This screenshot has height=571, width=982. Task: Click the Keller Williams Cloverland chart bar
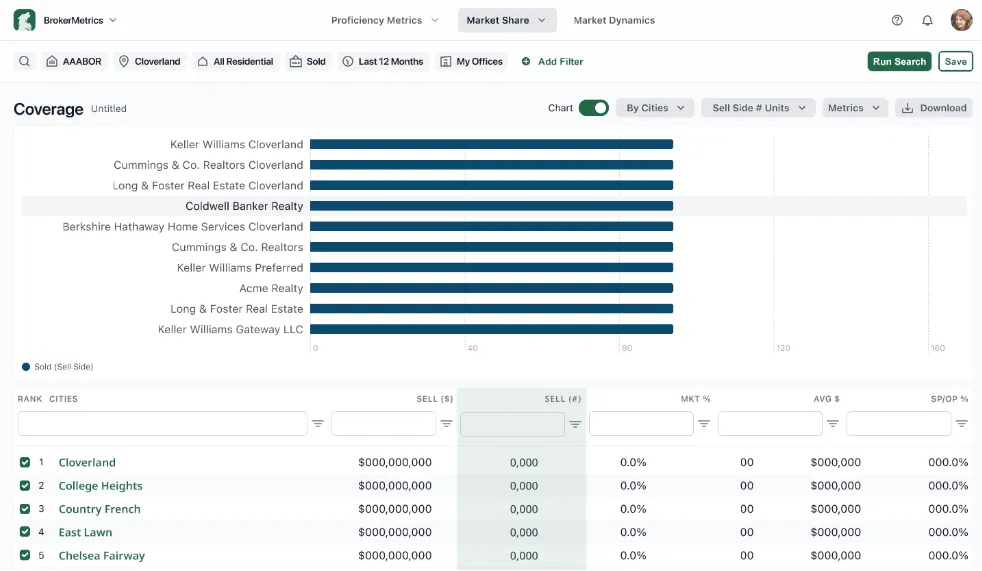coord(492,144)
